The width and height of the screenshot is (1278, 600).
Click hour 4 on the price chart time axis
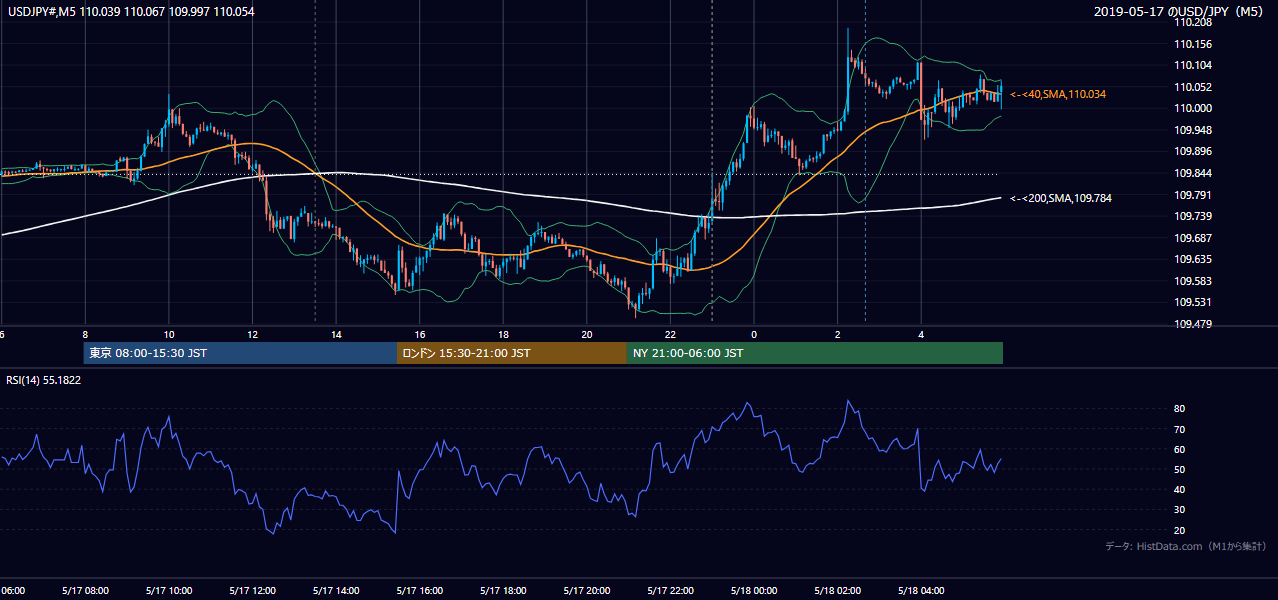click(x=921, y=335)
